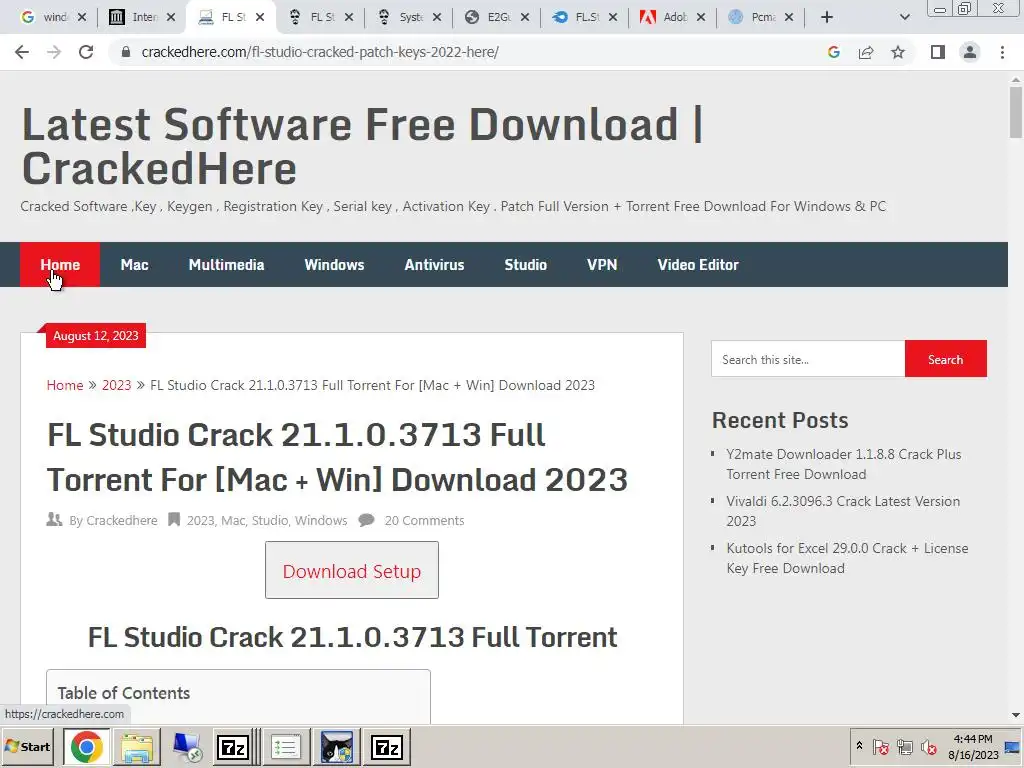This screenshot has width=1024, height=768.
Task: Click the red Home item in navigation bar
Action: [x=60, y=264]
